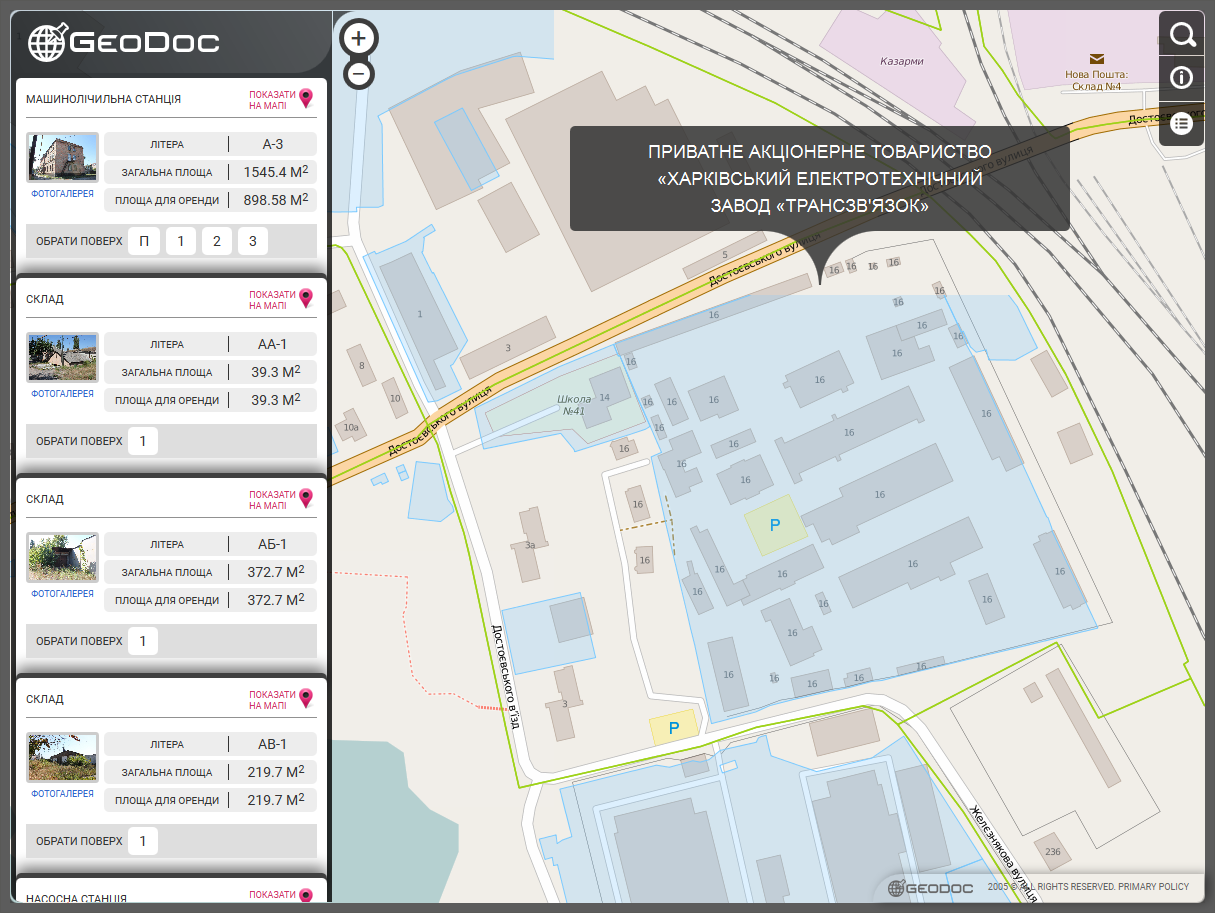
Task: Click the Нова Пошта envelope marker
Action: pyautogui.click(x=1098, y=59)
